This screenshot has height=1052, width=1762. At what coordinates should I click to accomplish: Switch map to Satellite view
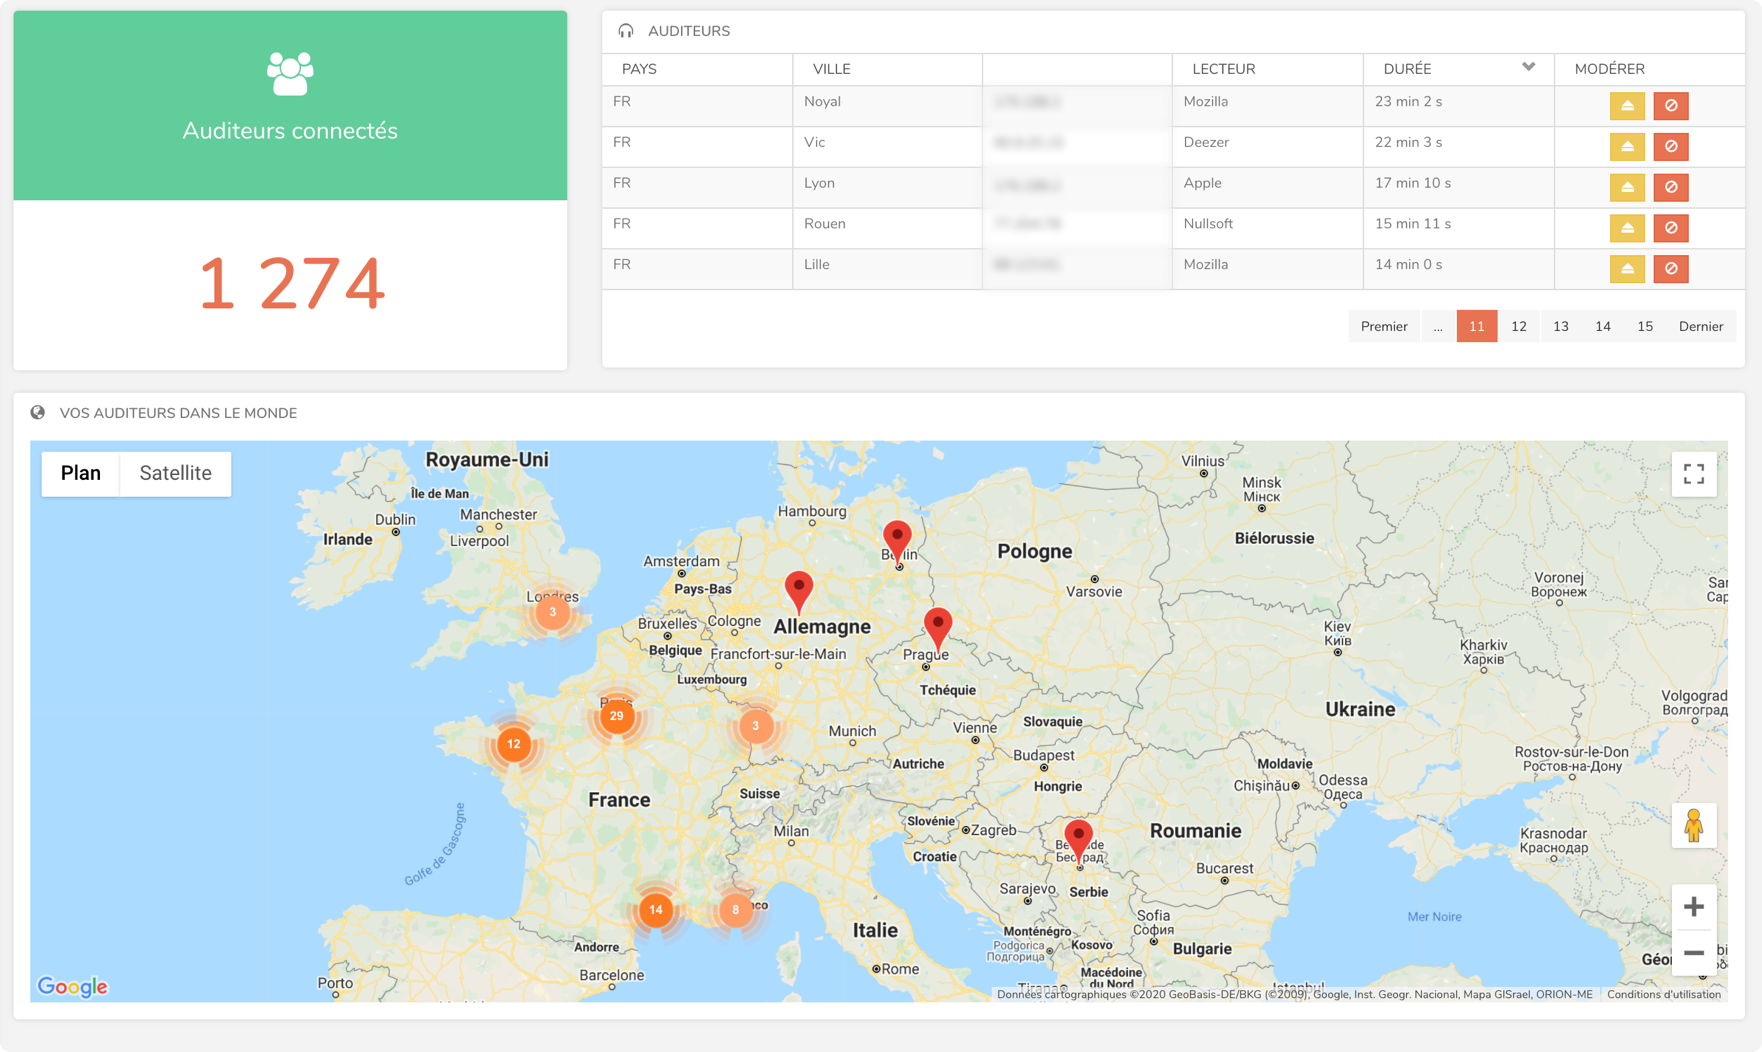175,473
